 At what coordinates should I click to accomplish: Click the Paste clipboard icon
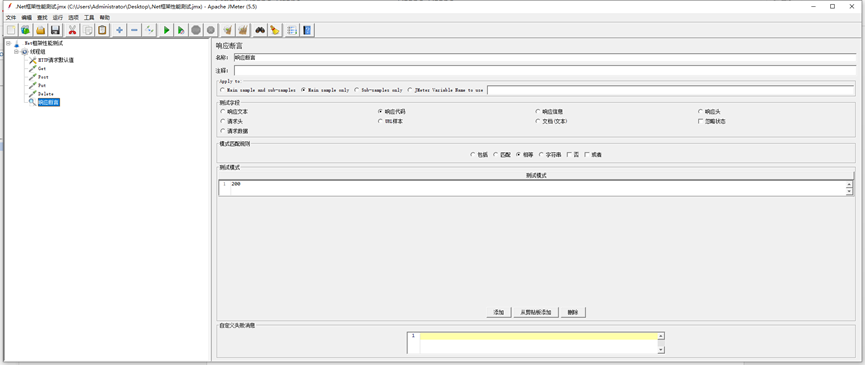(x=102, y=30)
